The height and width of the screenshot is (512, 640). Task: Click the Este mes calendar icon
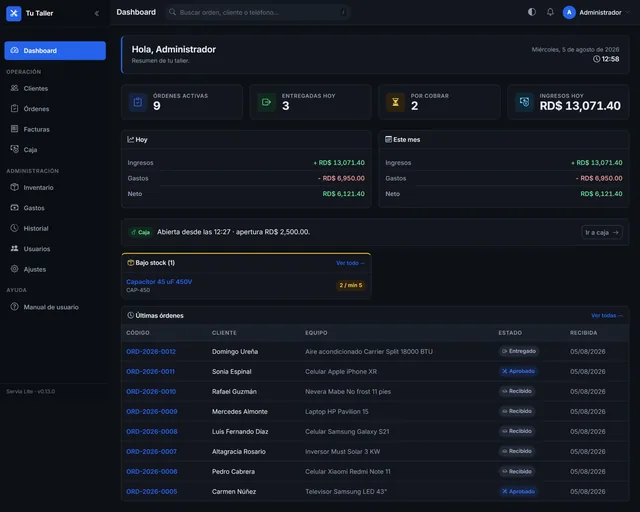[389, 139]
